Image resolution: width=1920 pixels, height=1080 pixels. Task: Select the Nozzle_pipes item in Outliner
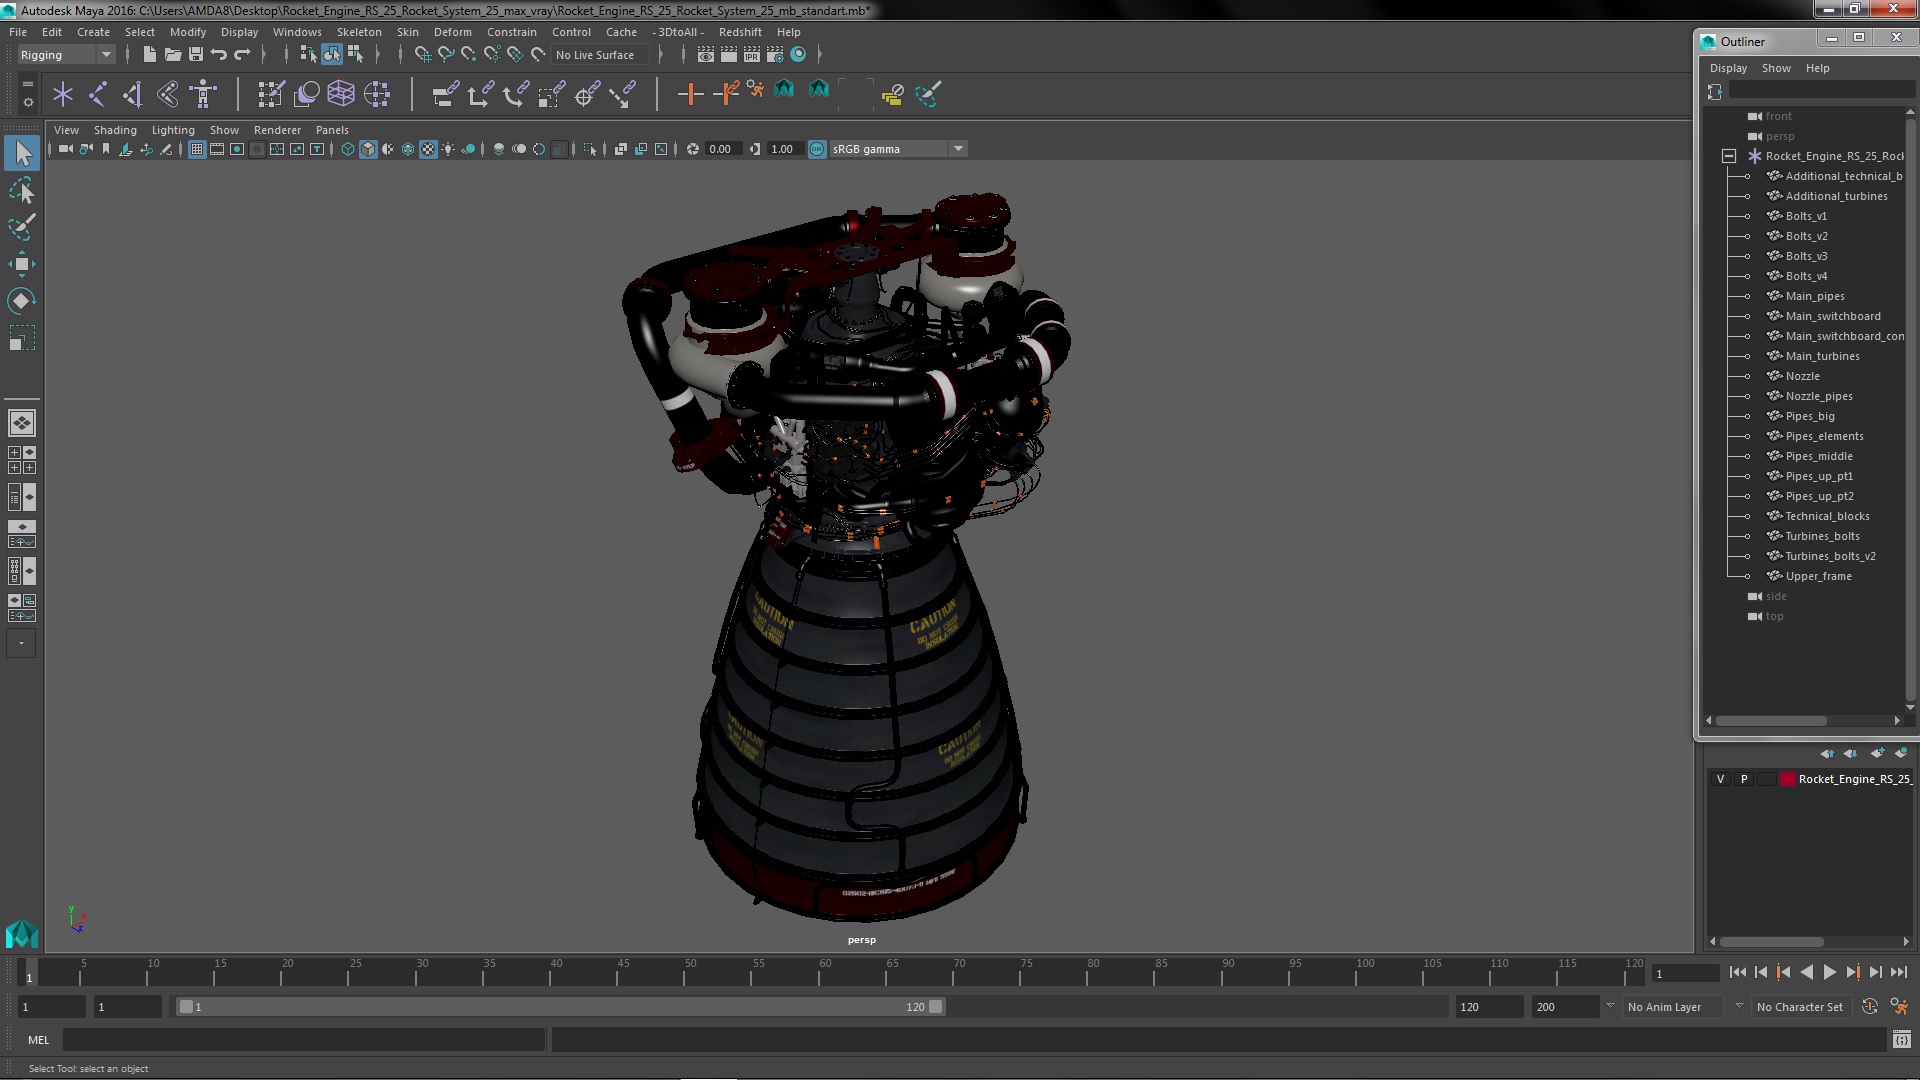pos(1818,396)
